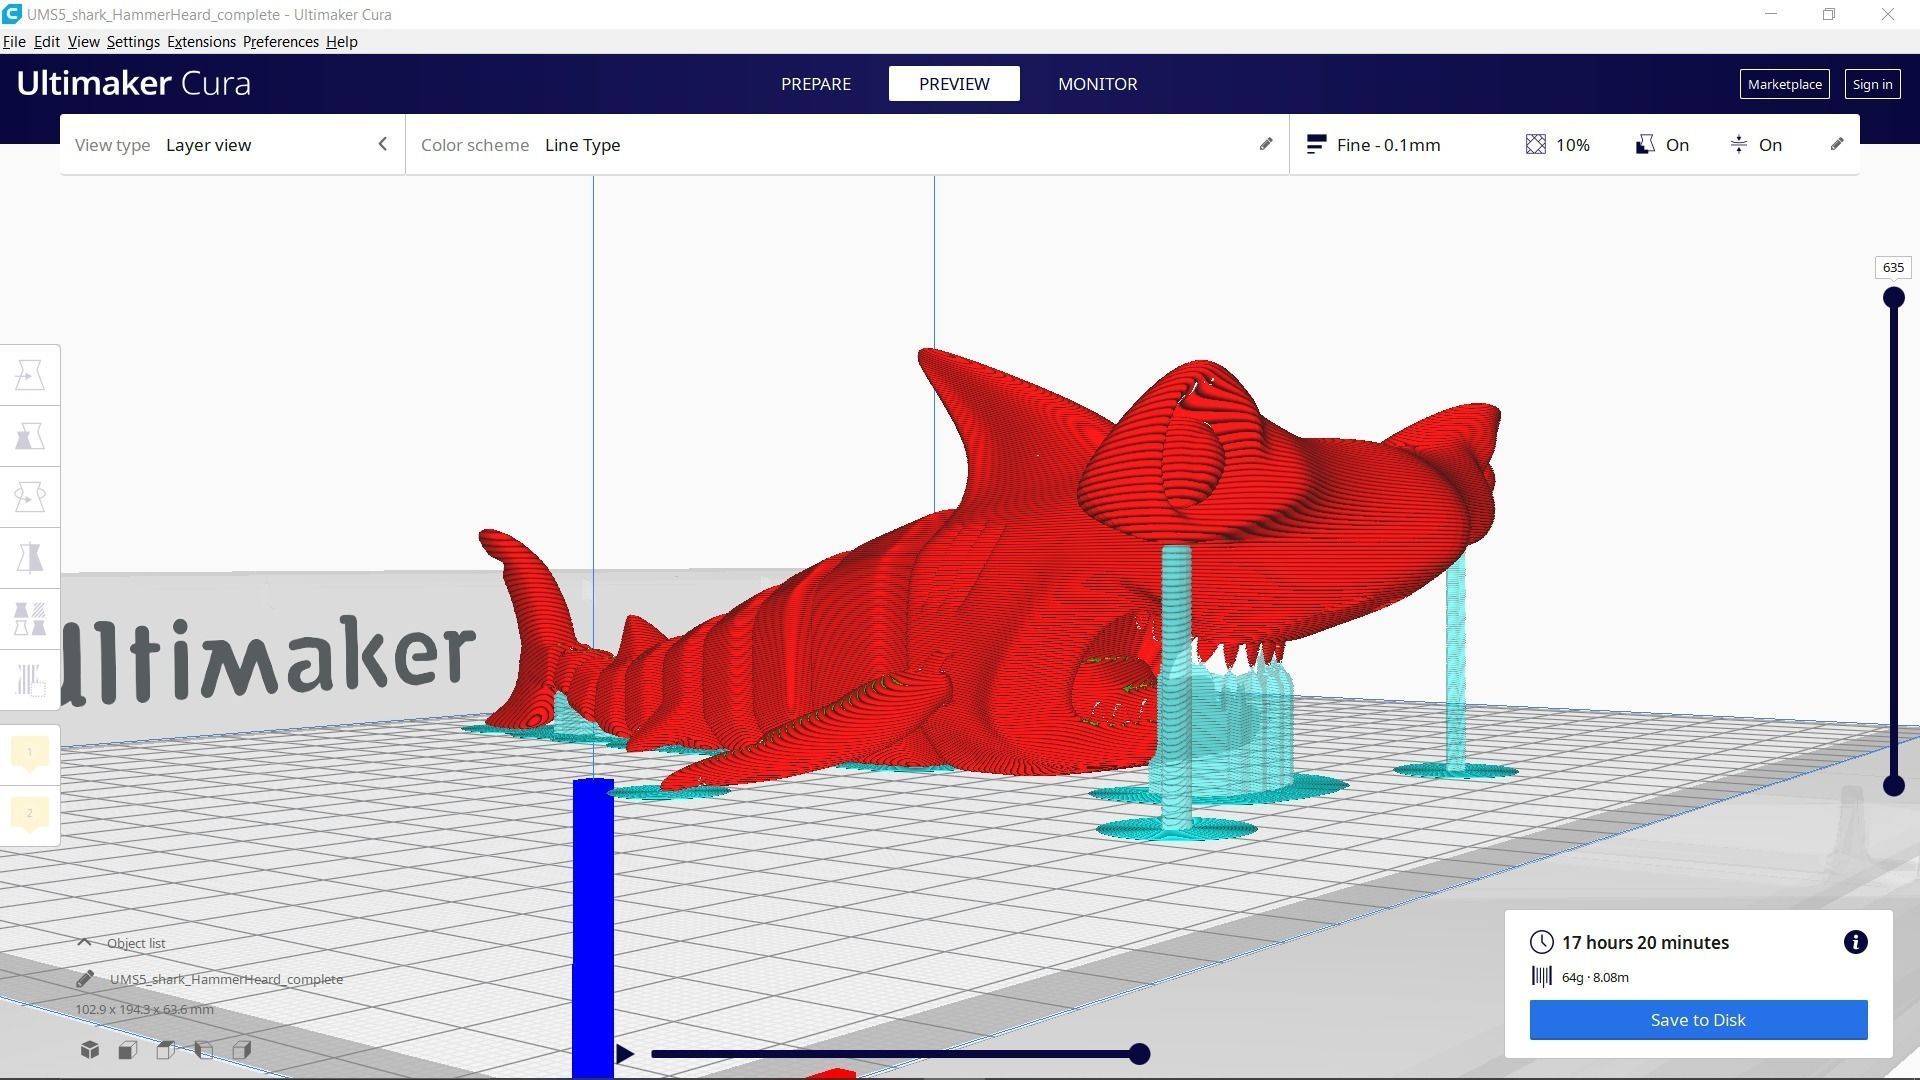Image resolution: width=1920 pixels, height=1080 pixels.
Task: Select the Rotate tool in left toolbar
Action: click(30, 497)
